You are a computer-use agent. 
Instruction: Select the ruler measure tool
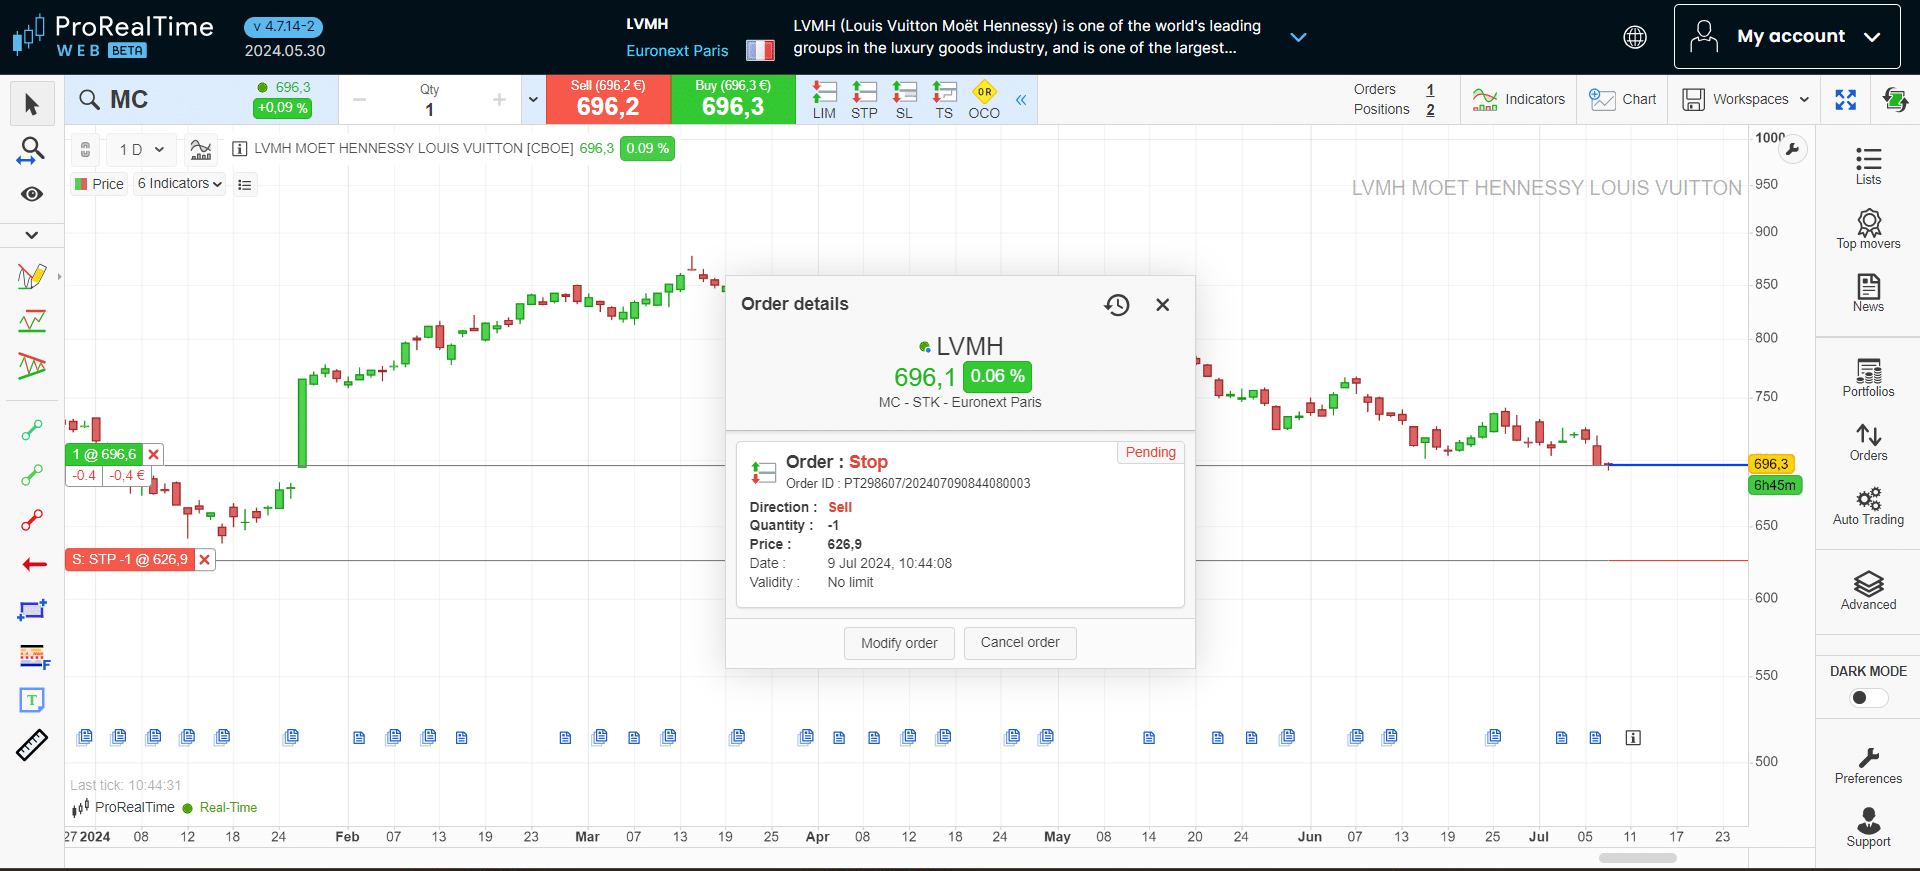click(32, 745)
